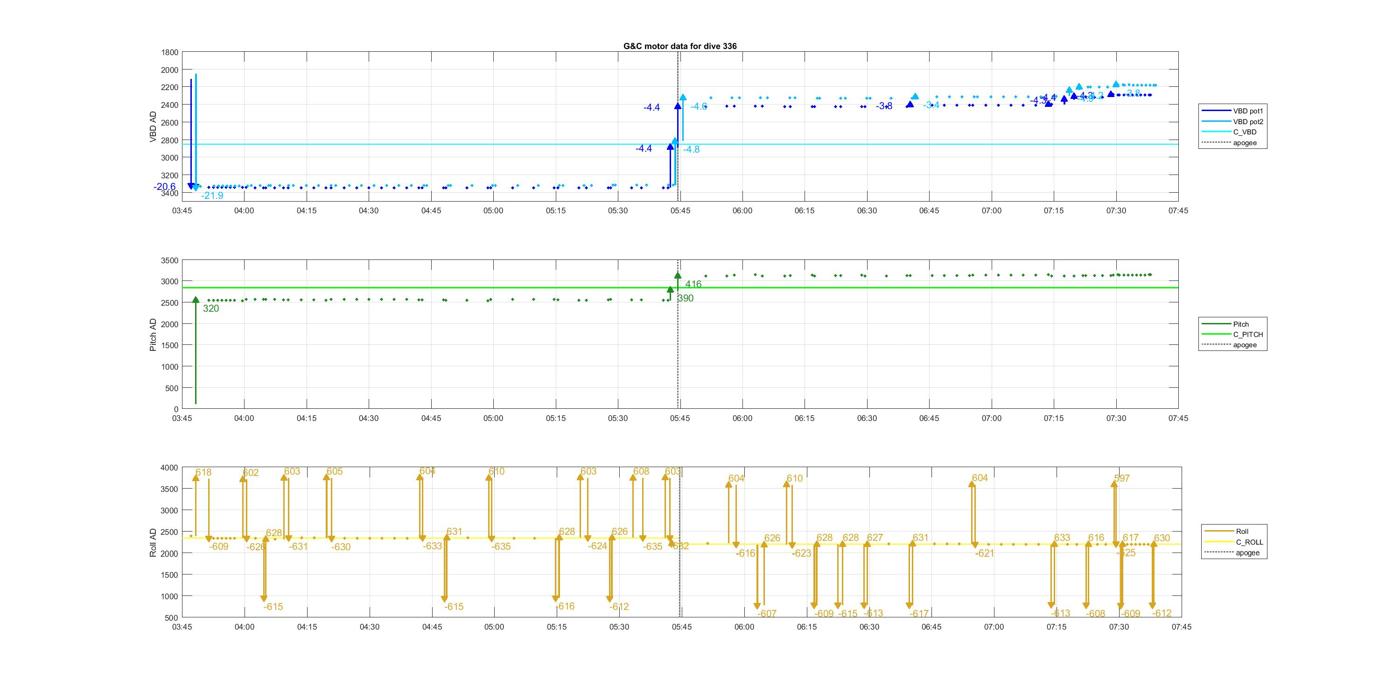The image size is (1400, 693).
Task: Click the '416' pitch data label
Action: pyautogui.click(x=693, y=285)
